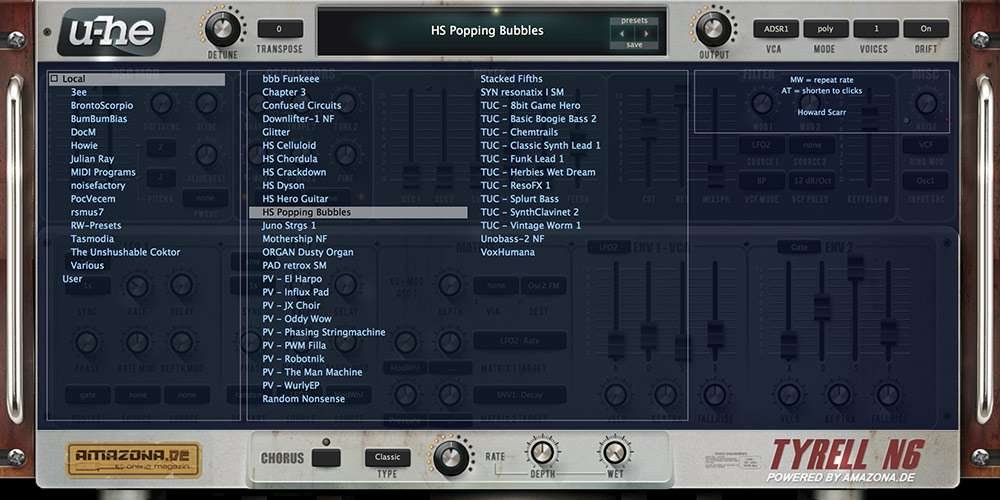This screenshot has height=500, width=1000.
Task: Click the Chorus Depth knob
Action: pyautogui.click(x=543, y=452)
